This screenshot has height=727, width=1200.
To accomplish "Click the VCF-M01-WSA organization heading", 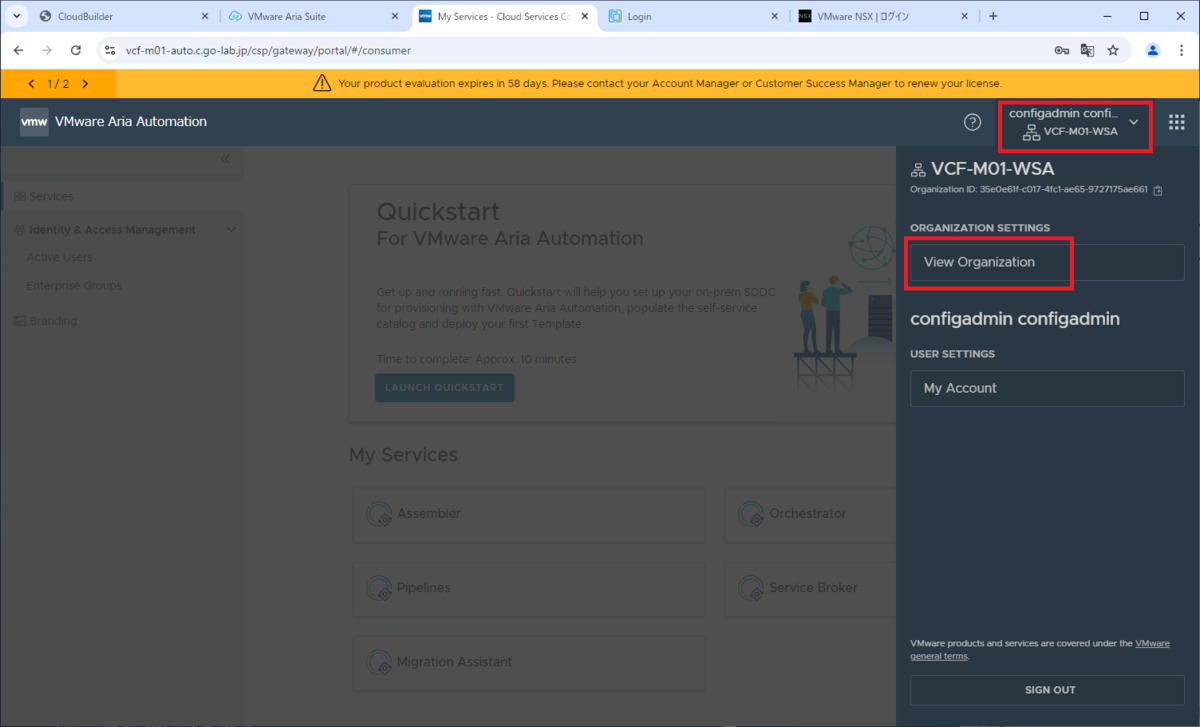I will 992,169.
